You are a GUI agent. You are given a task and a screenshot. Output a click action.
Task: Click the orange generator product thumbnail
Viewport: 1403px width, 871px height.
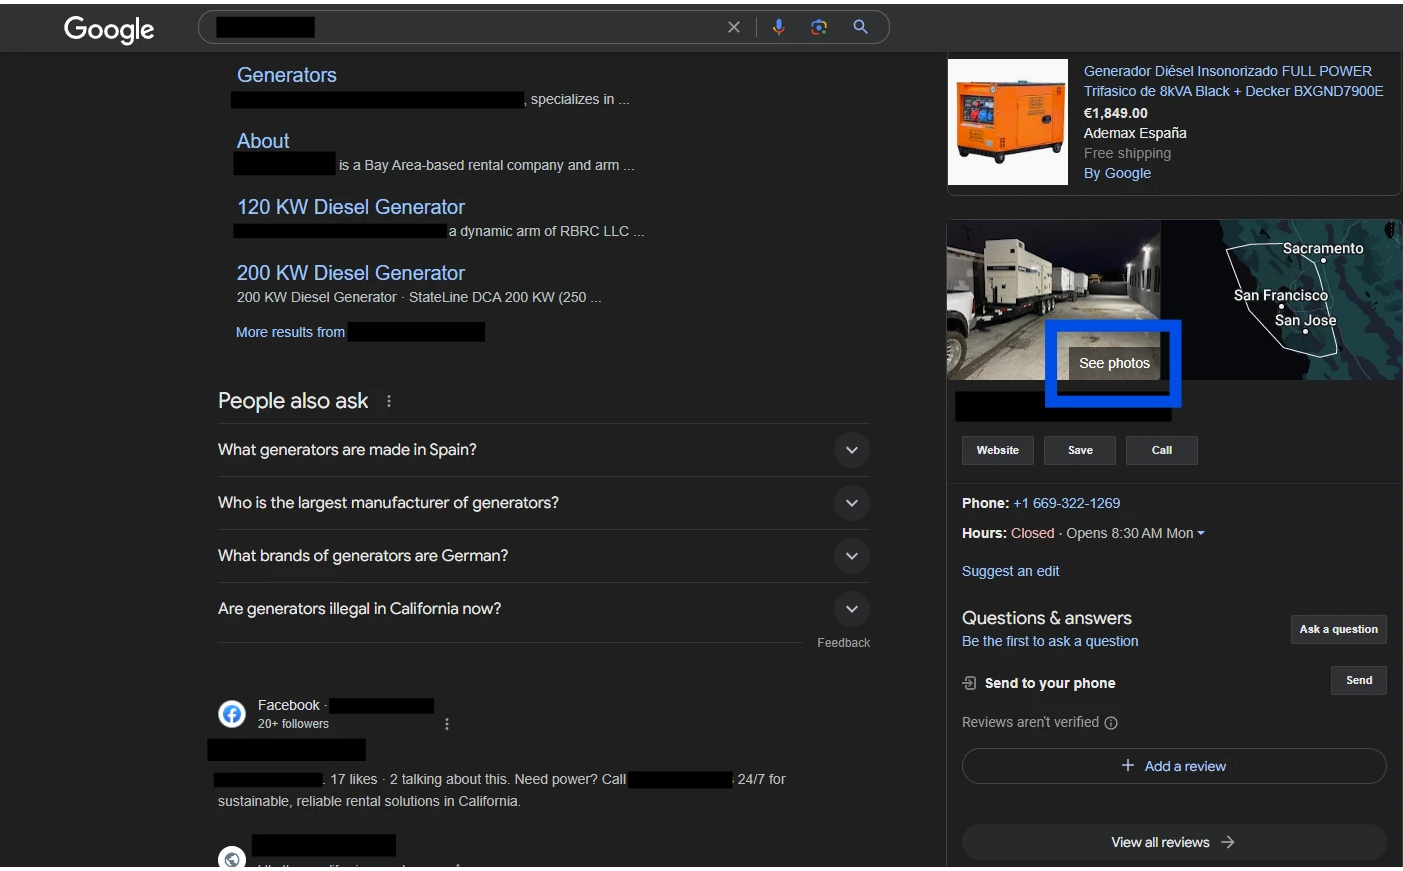point(1008,122)
